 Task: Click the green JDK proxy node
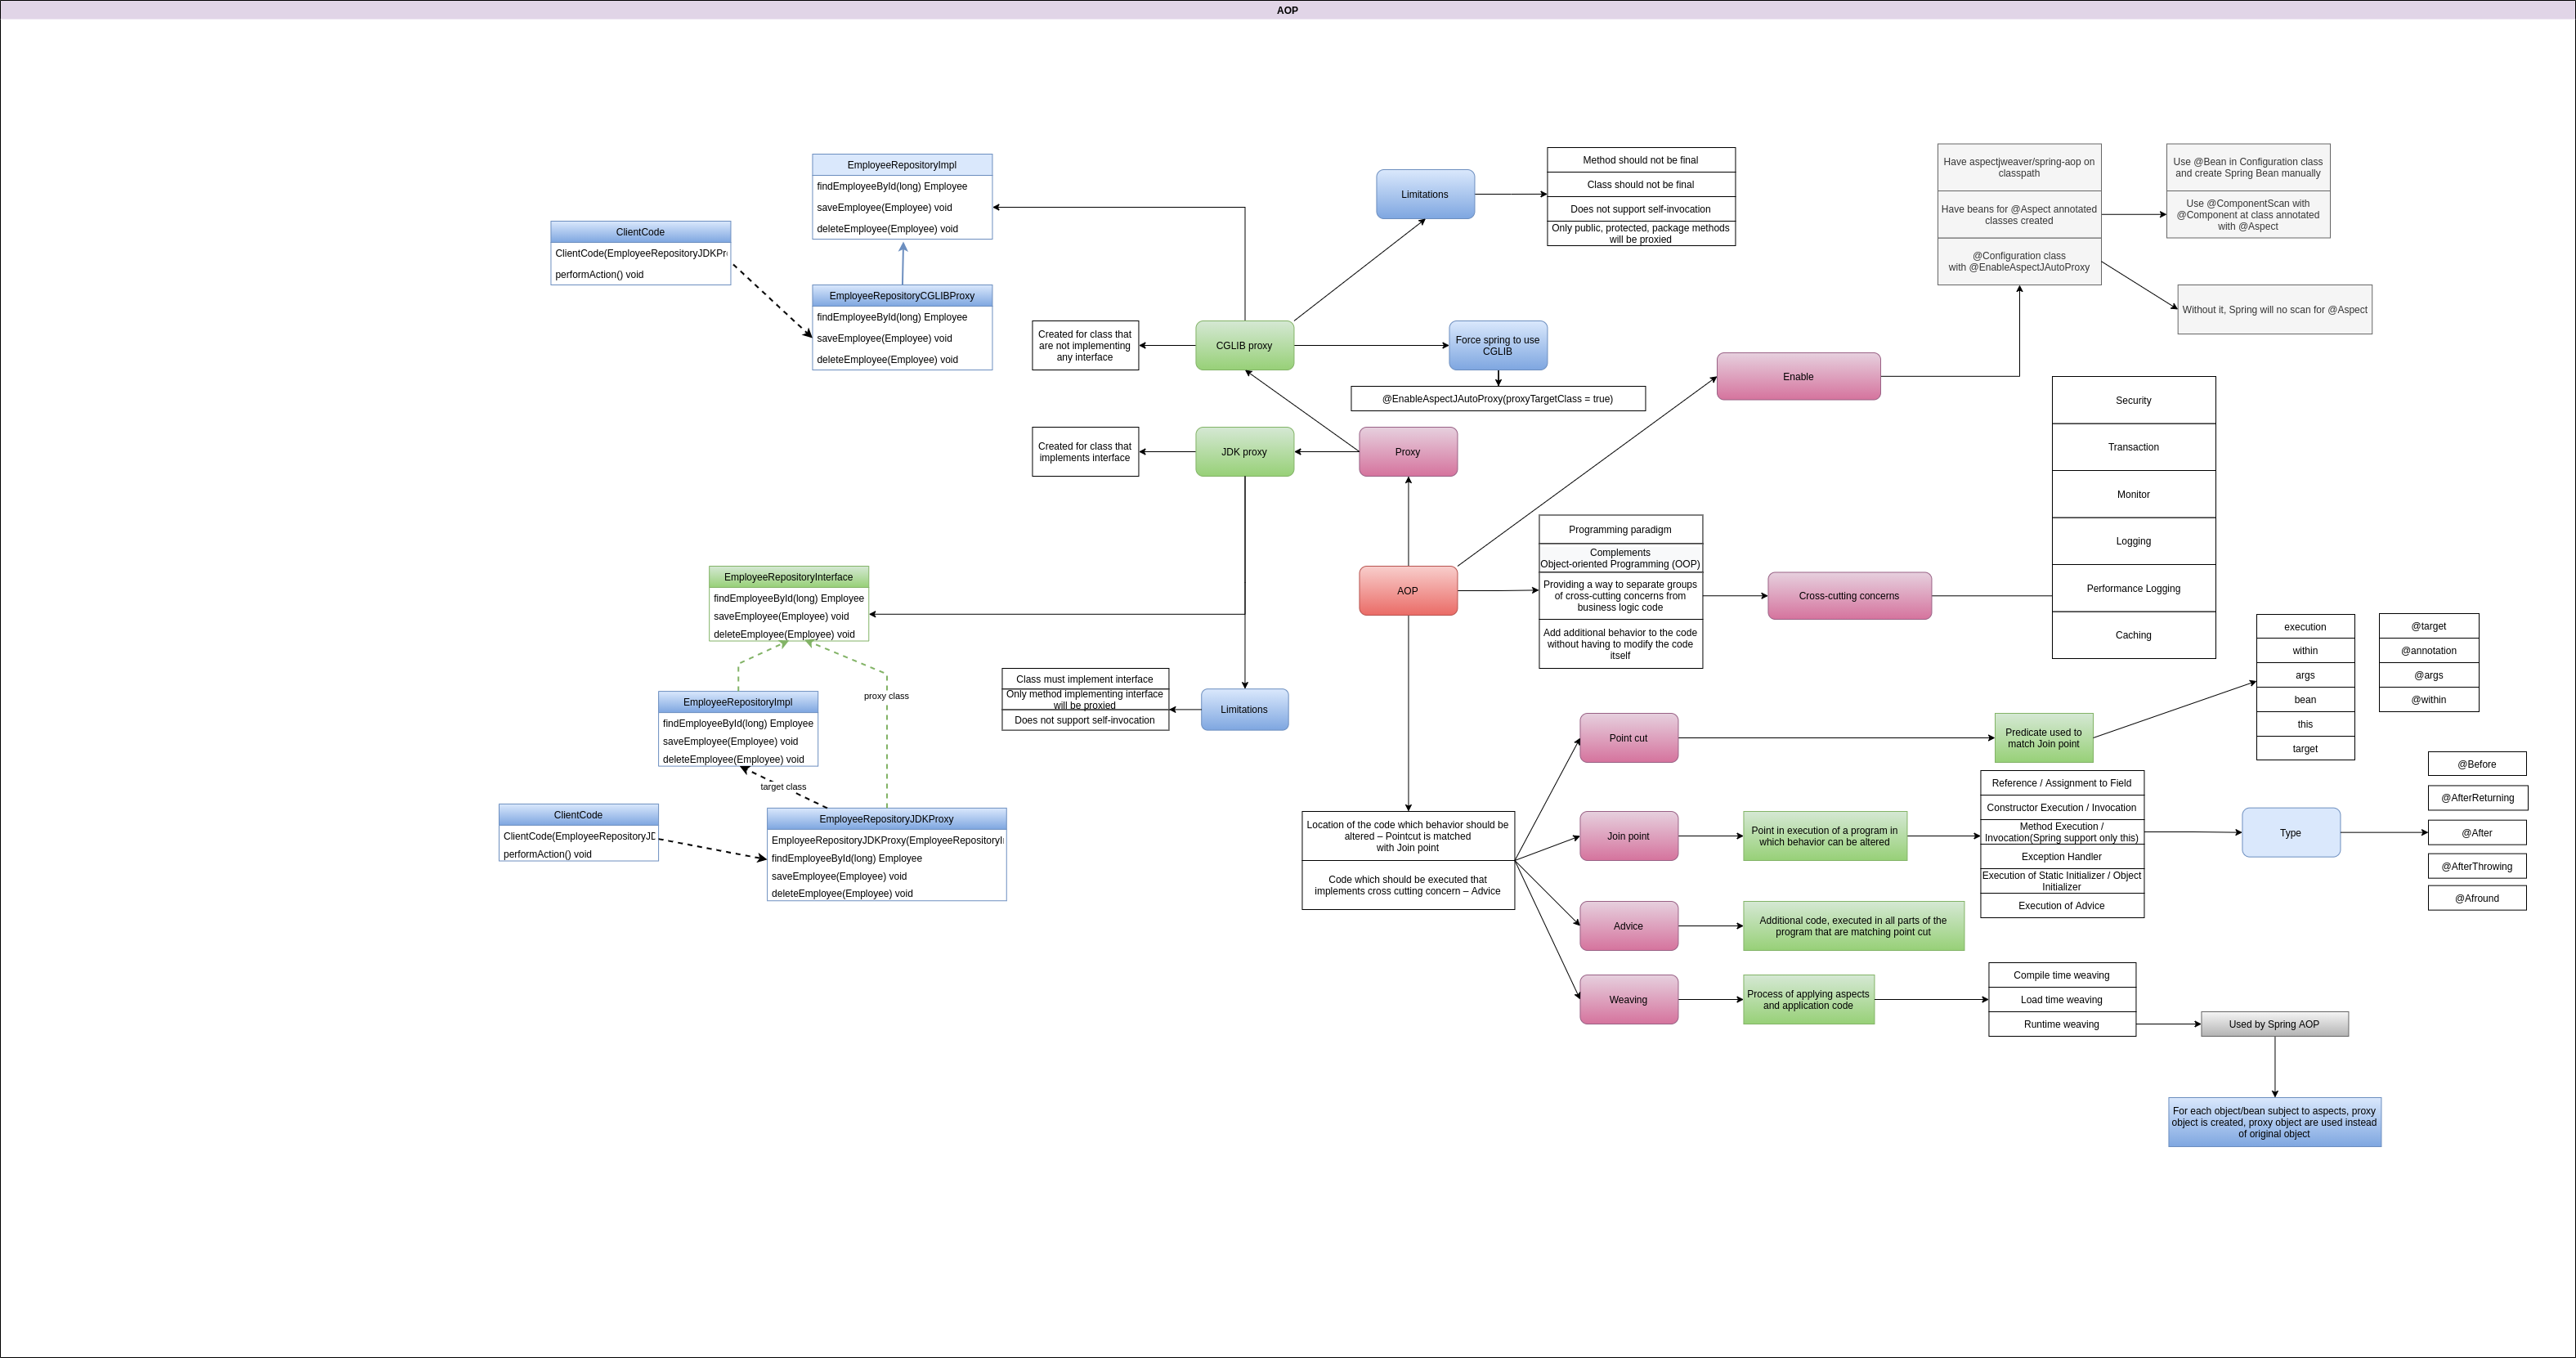[x=1244, y=452]
